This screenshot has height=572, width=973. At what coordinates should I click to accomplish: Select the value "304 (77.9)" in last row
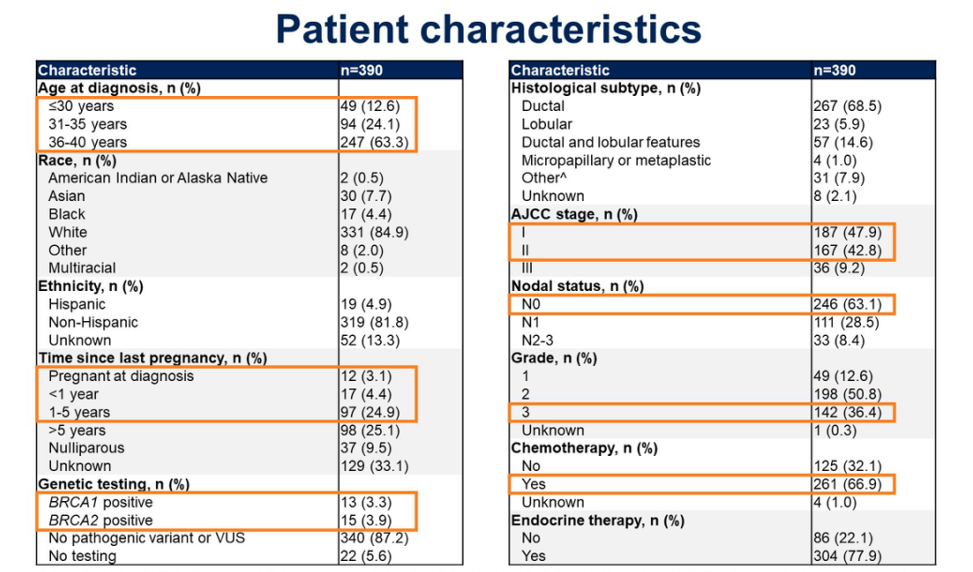847,556
